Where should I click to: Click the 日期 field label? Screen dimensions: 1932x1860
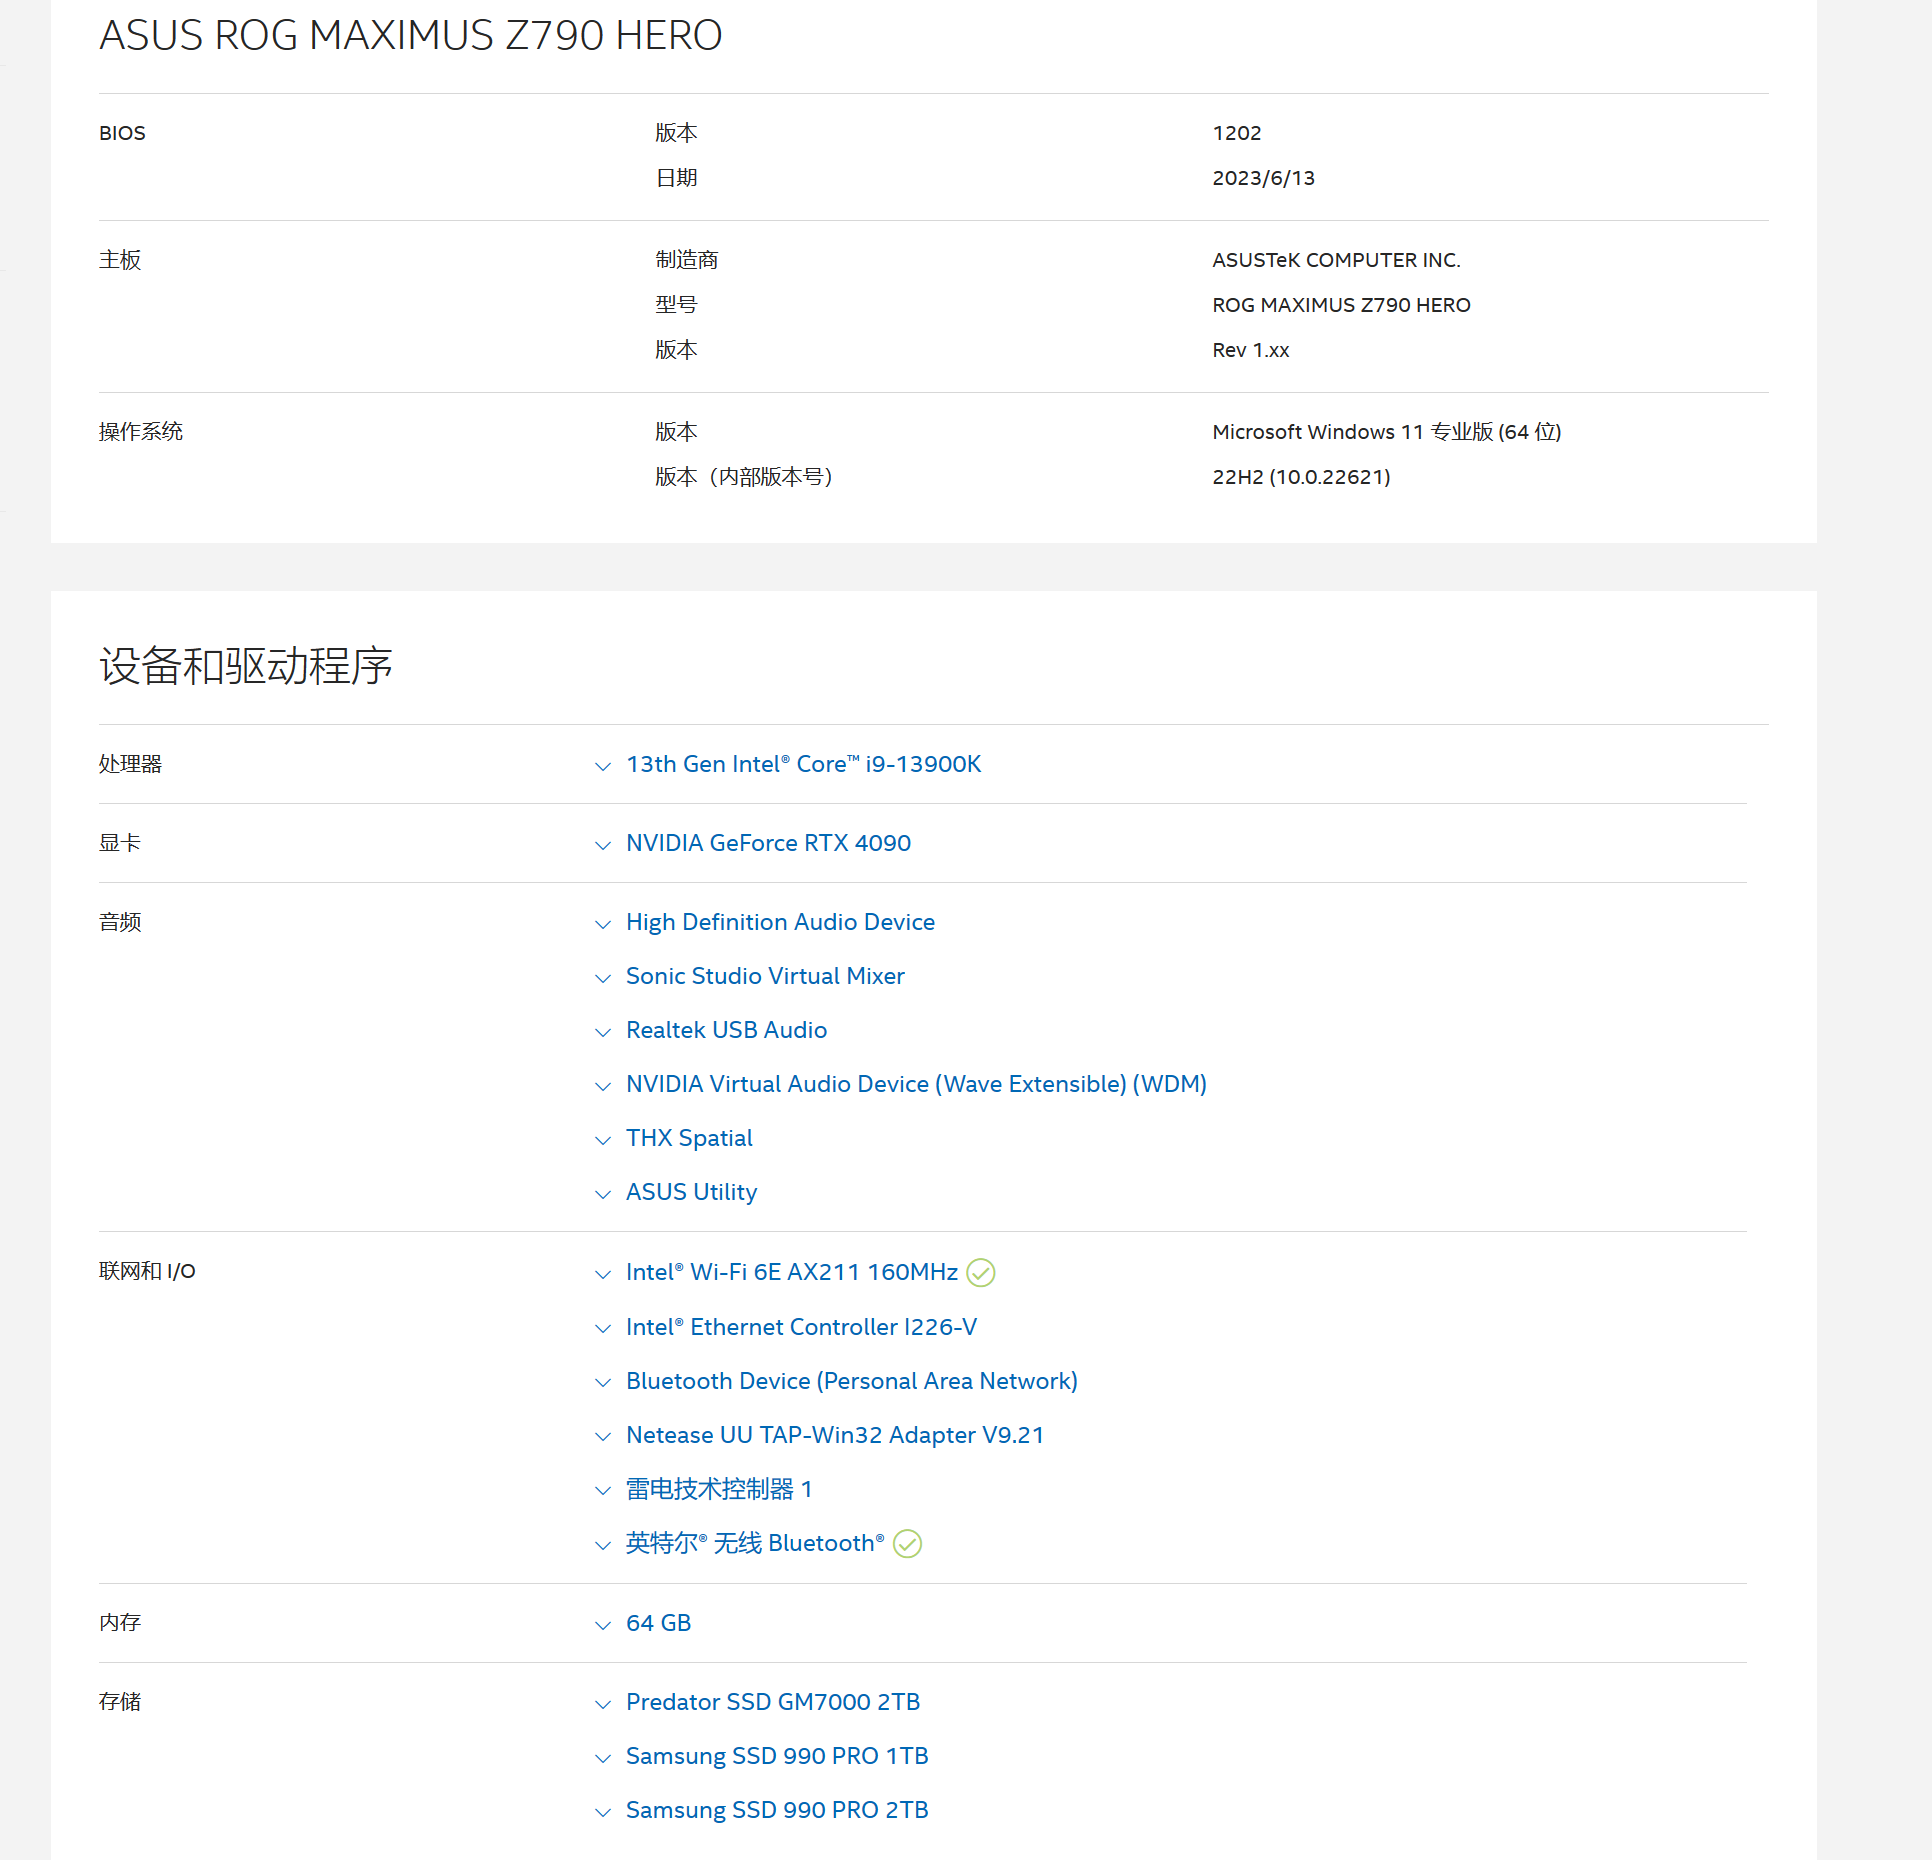point(676,178)
